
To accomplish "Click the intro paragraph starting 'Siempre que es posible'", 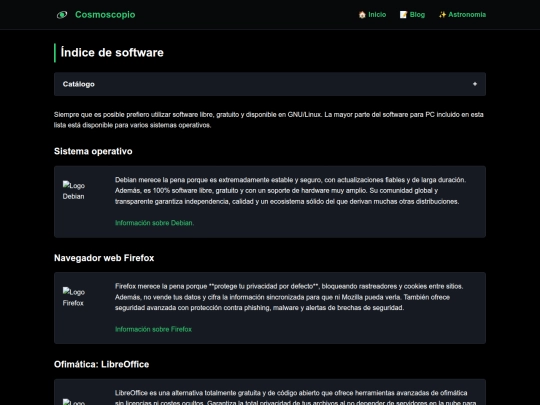I will (x=269, y=120).
